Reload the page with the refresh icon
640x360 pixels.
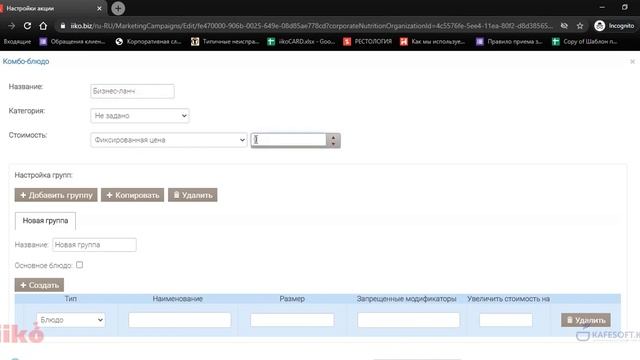tap(27, 26)
